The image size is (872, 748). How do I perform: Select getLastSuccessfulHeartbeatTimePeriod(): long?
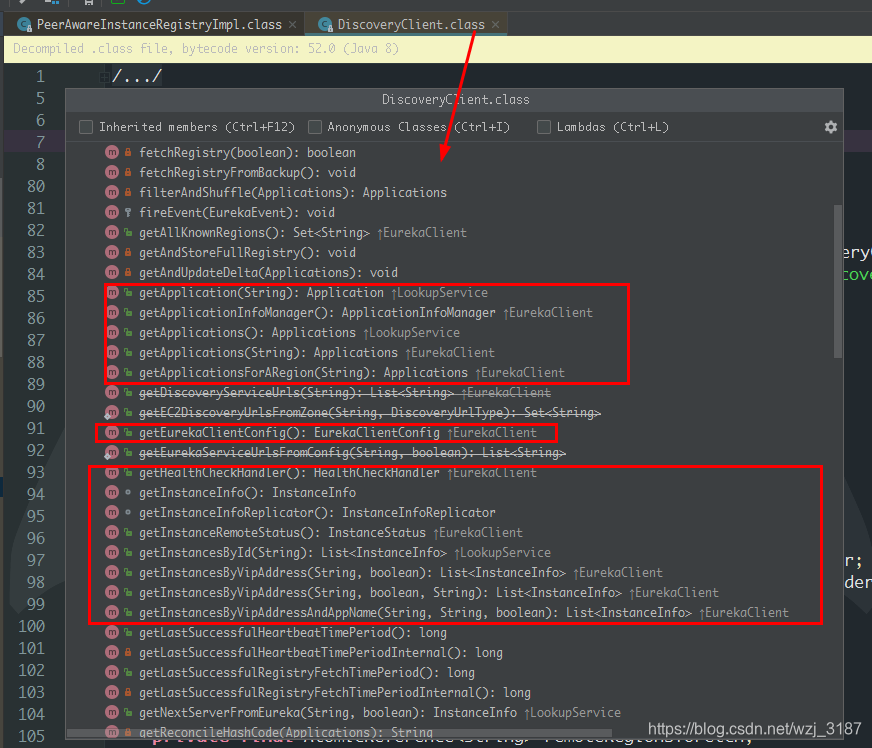point(293,633)
